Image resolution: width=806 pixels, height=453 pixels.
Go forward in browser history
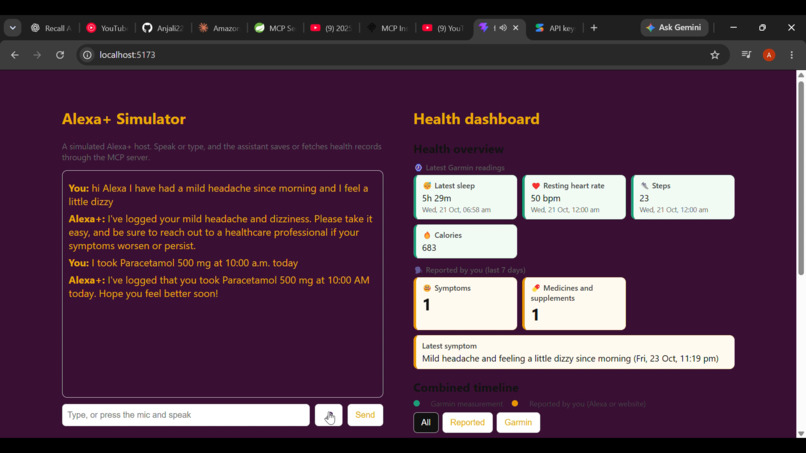[37, 55]
